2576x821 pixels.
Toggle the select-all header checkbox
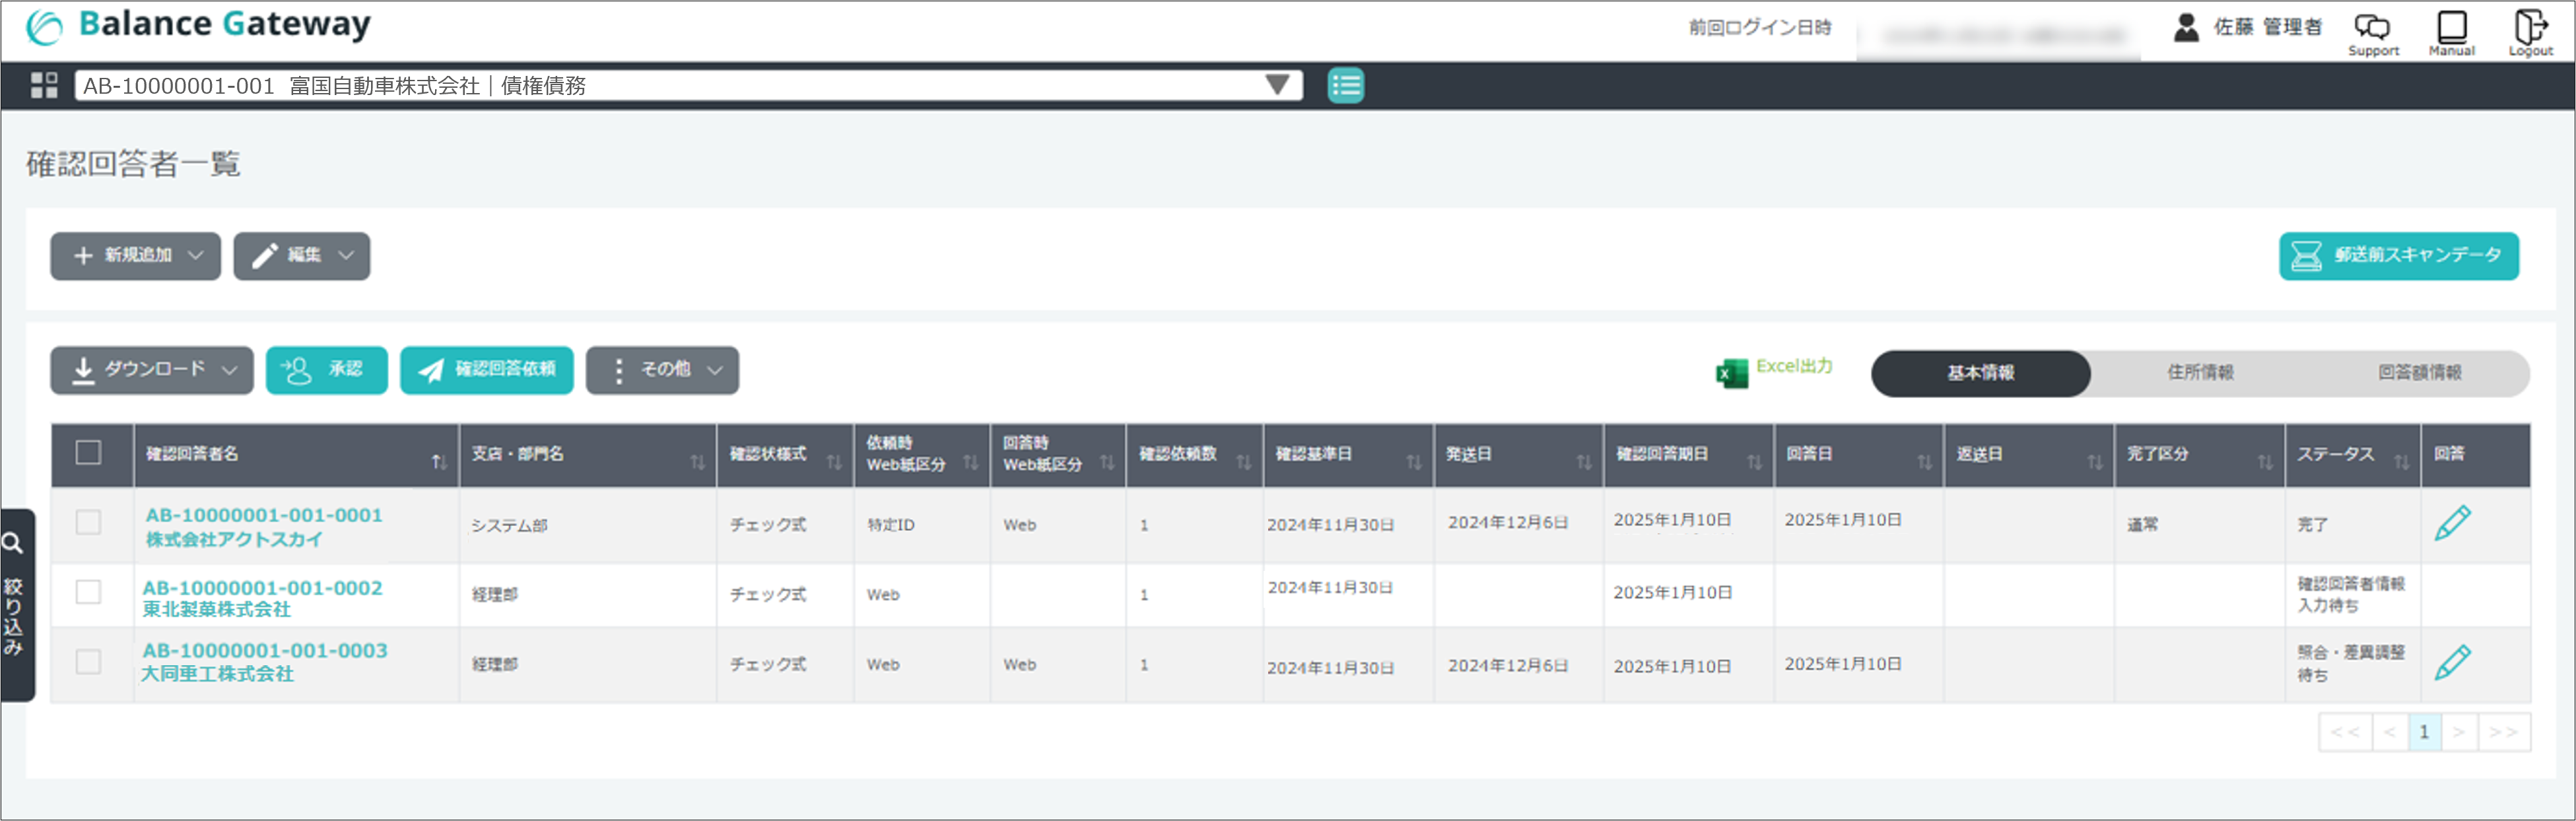(88, 453)
